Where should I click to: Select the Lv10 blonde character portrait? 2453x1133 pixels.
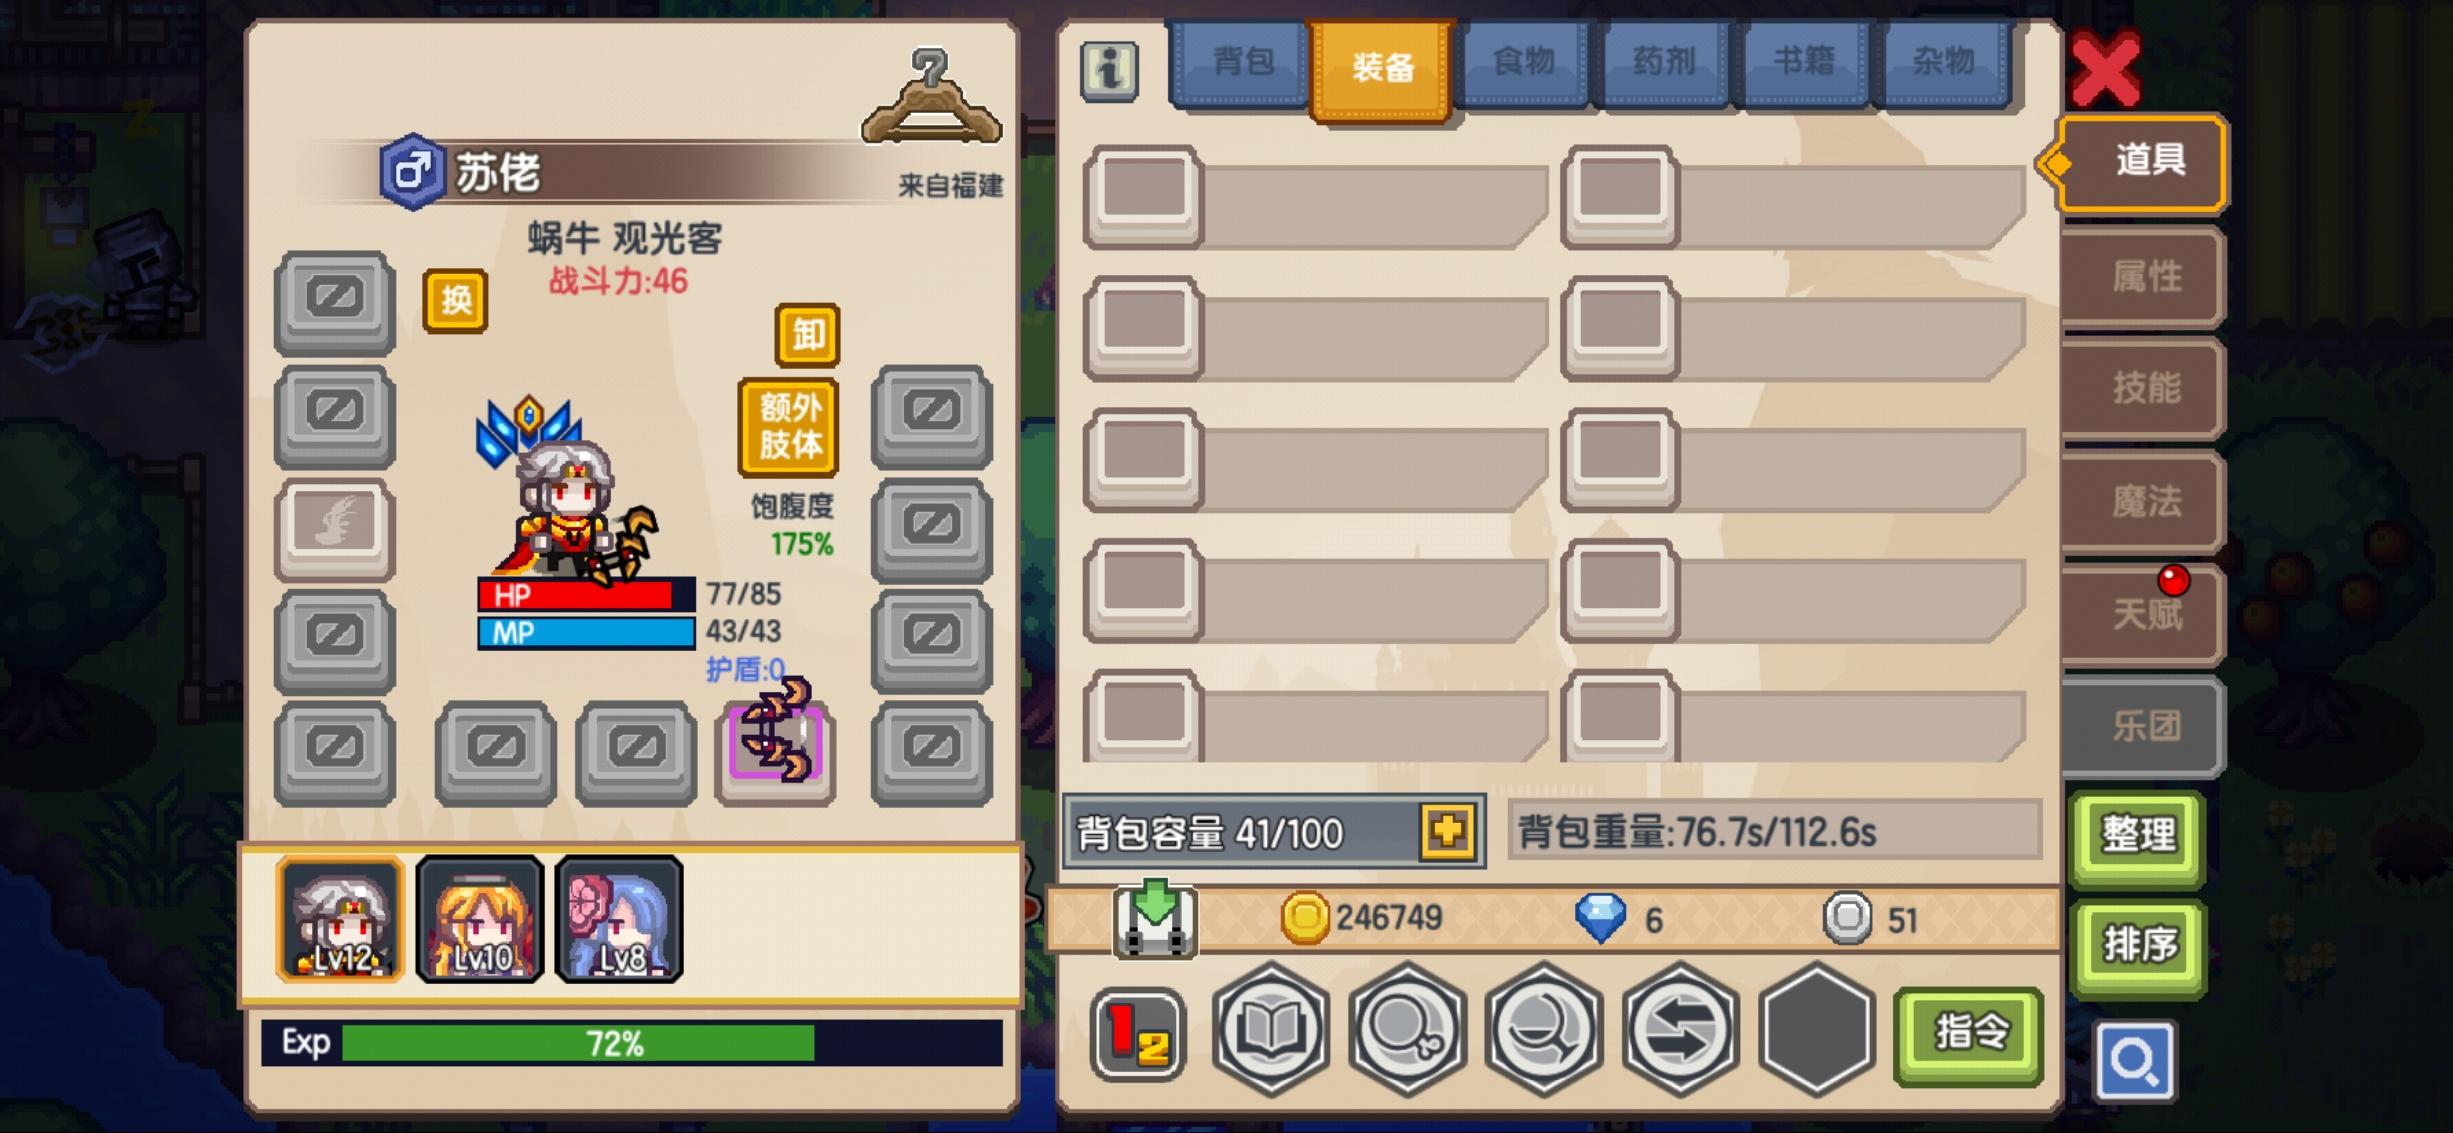pos(480,918)
